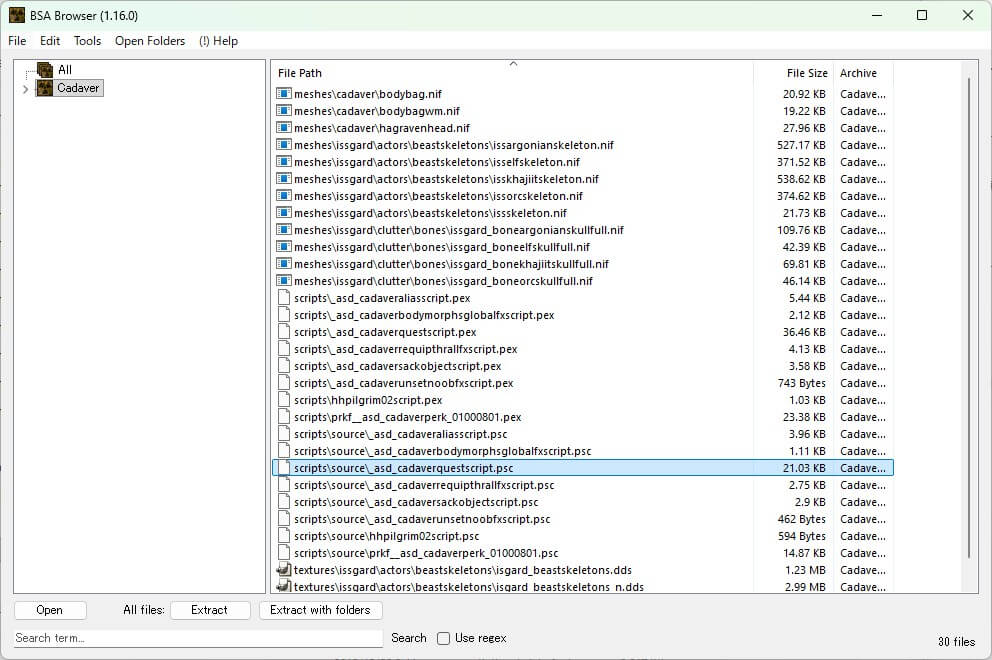The width and height of the screenshot is (992, 660).
Task: Click the bodybag.nif mesh file icon
Action: point(283,94)
